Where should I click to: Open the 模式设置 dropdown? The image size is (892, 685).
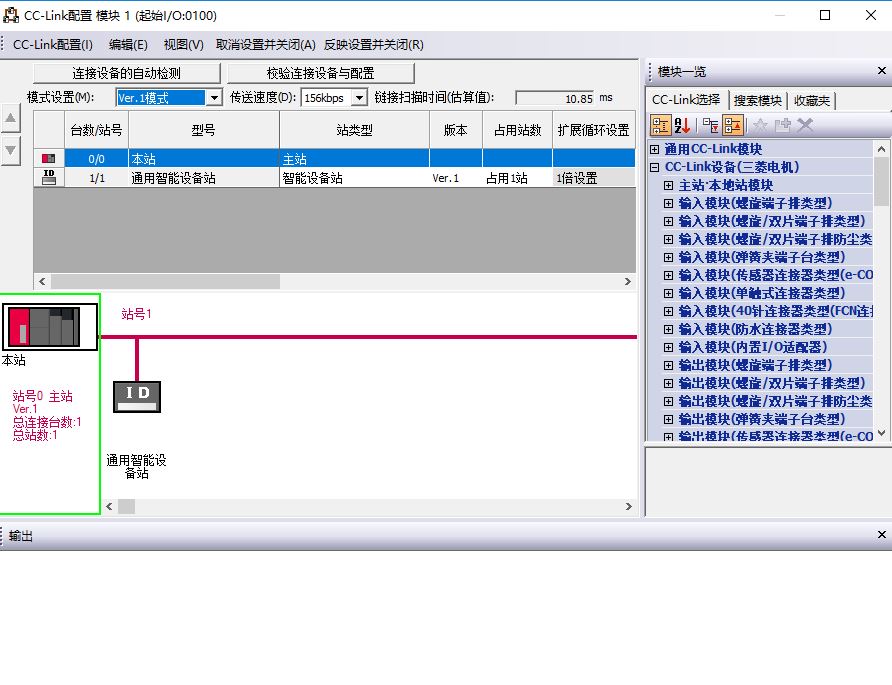[x=214, y=98]
